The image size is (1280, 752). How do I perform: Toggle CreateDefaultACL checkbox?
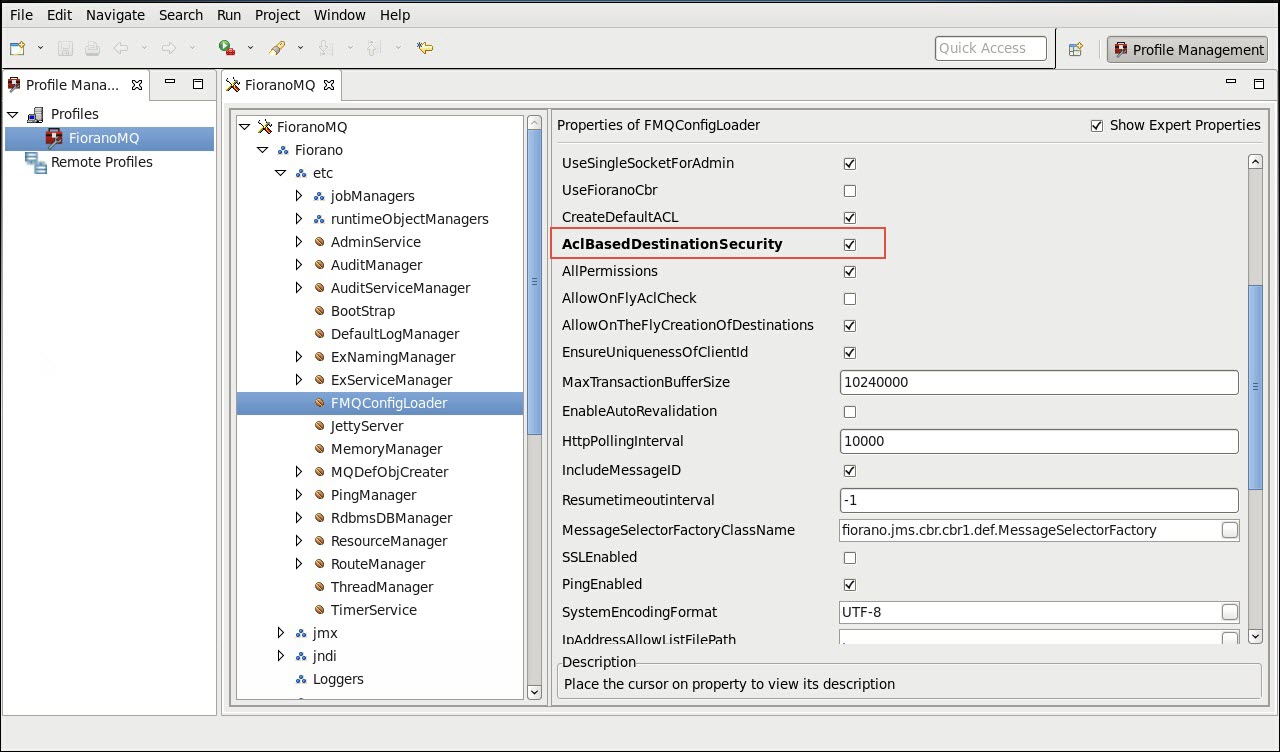click(850, 217)
